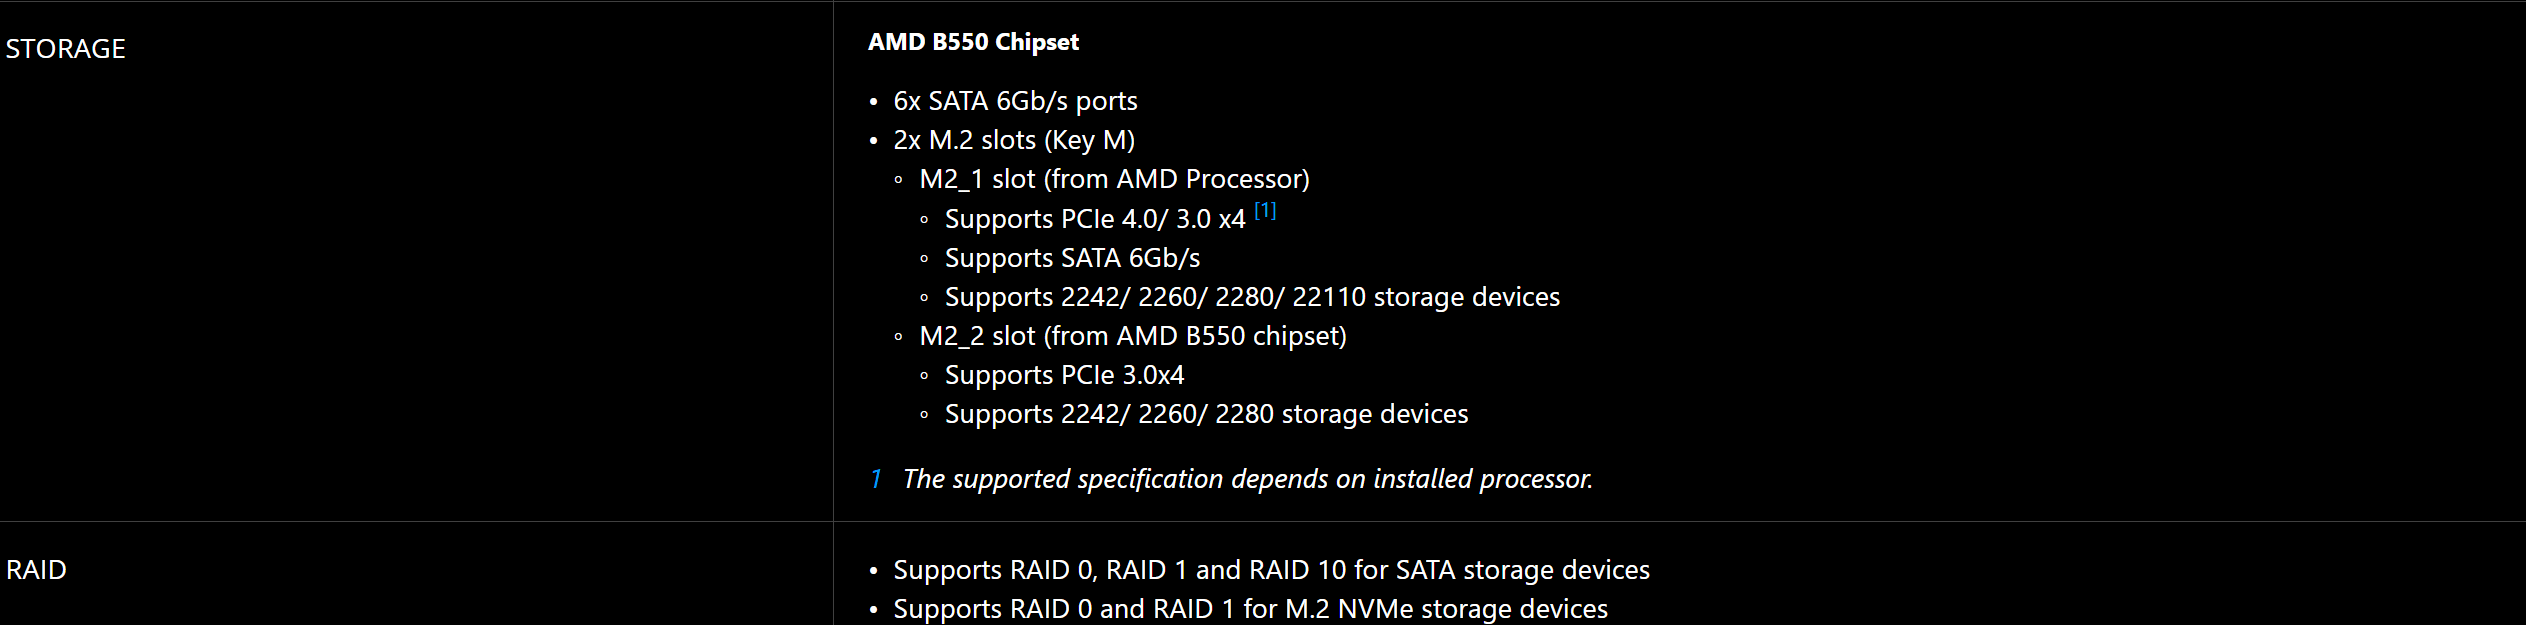Image resolution: width=2526 pixels, height=625 pixels.
Task: Click the 6x SATA 6Gb/s ports line
Action: click(1015, 101)
